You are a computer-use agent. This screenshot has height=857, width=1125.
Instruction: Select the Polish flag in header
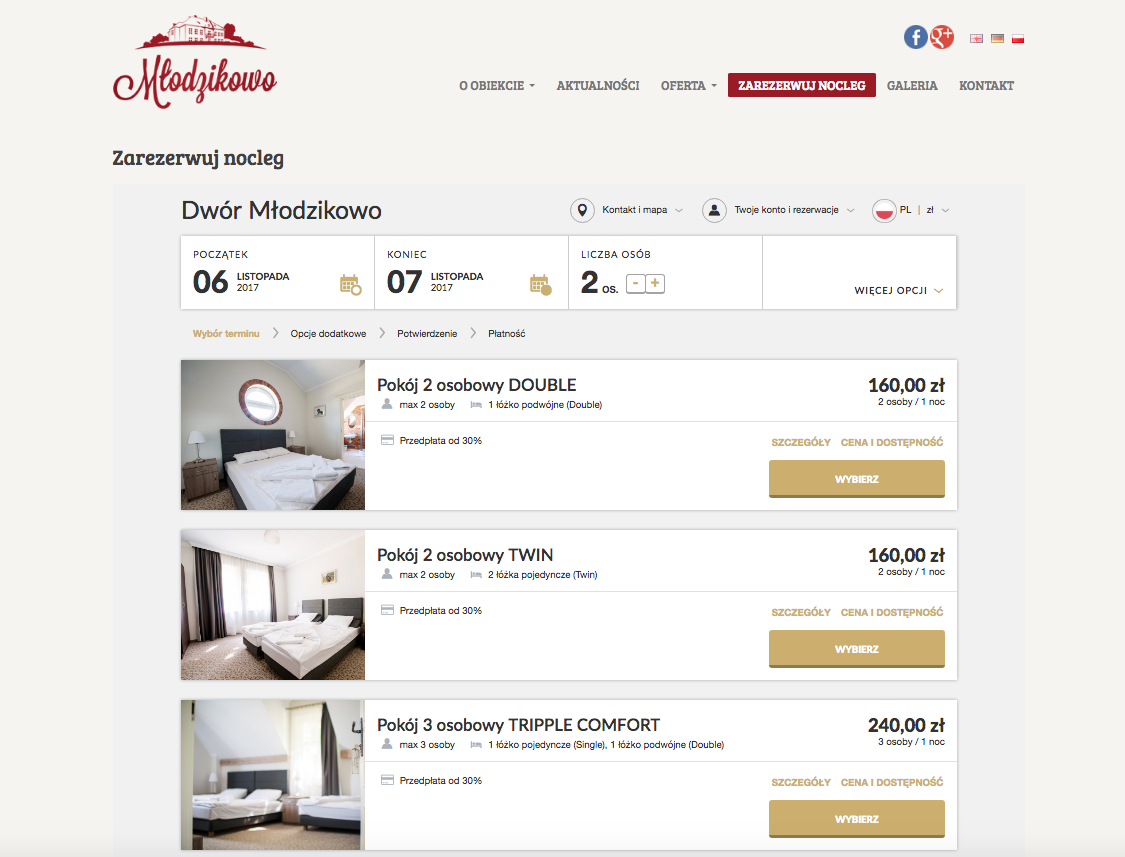(x=1017, y=39)
